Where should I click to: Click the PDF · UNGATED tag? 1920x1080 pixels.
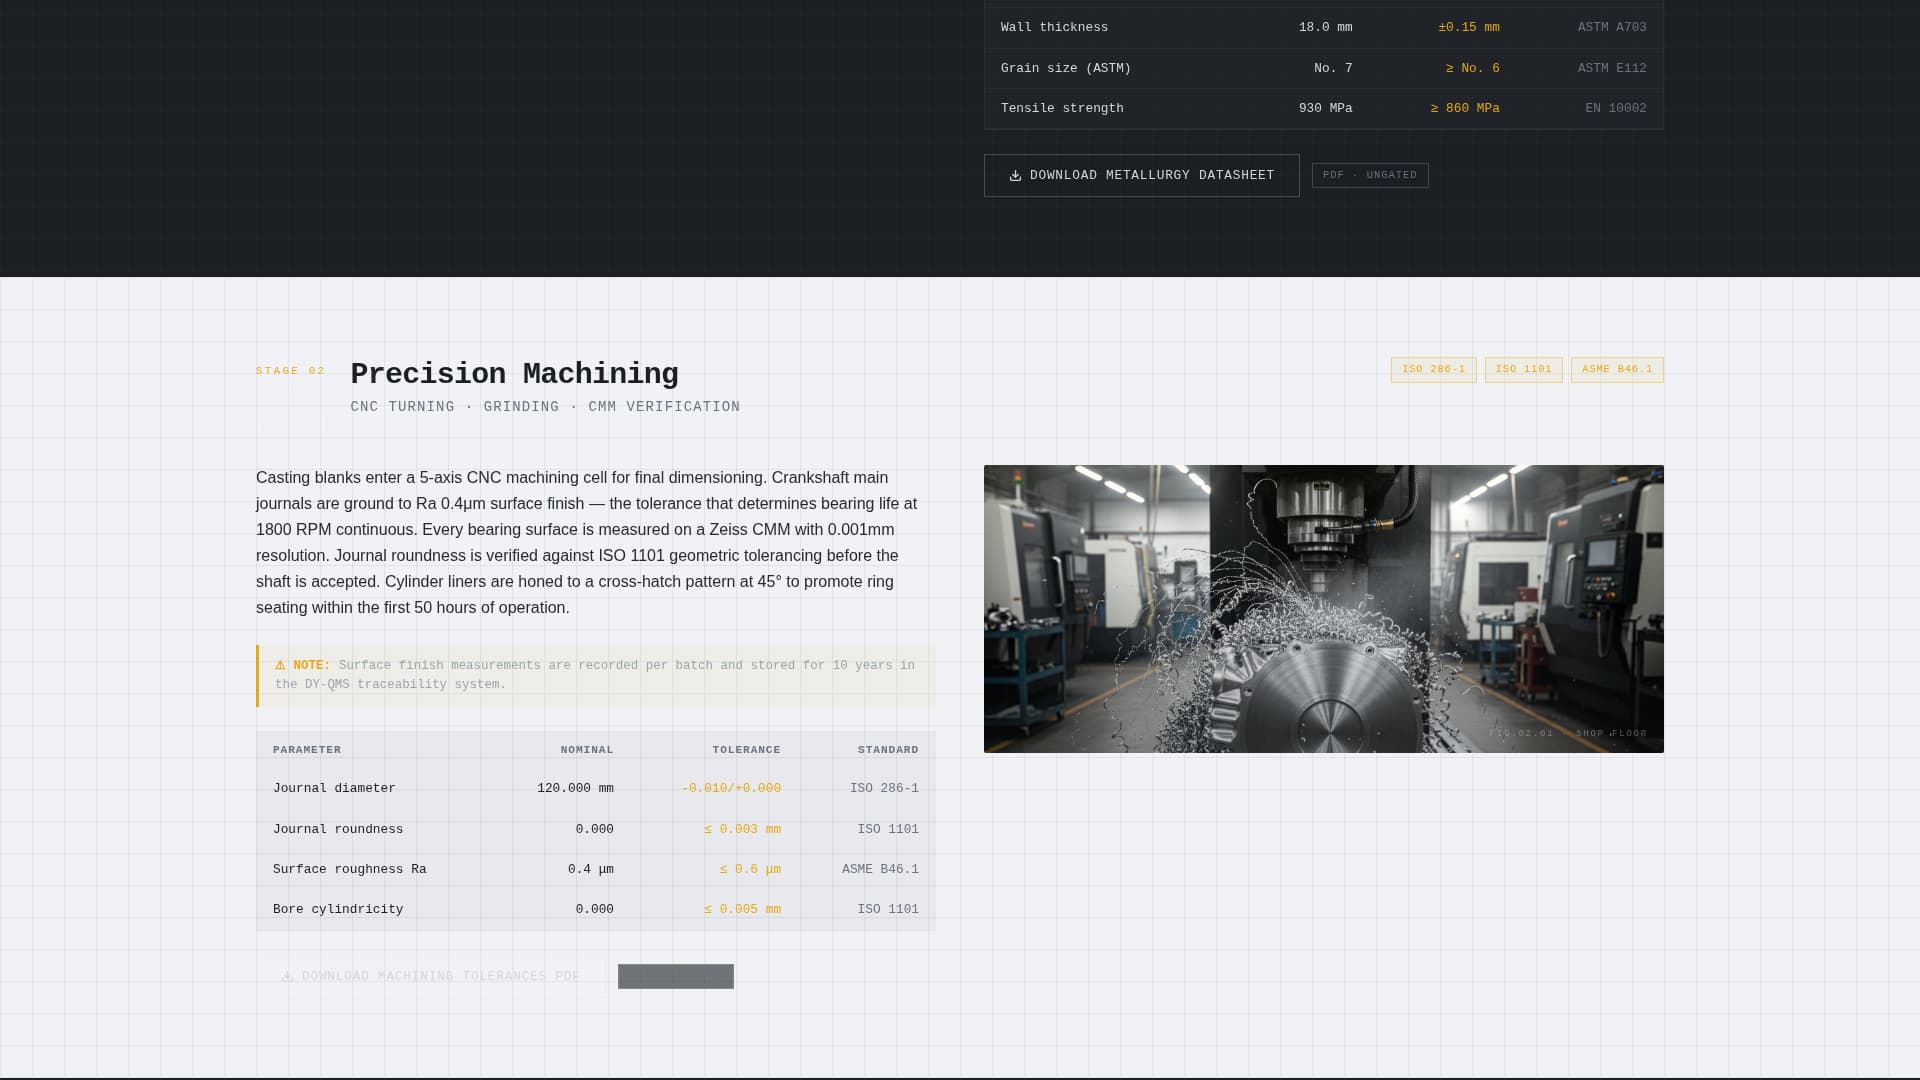[1369, 175]
